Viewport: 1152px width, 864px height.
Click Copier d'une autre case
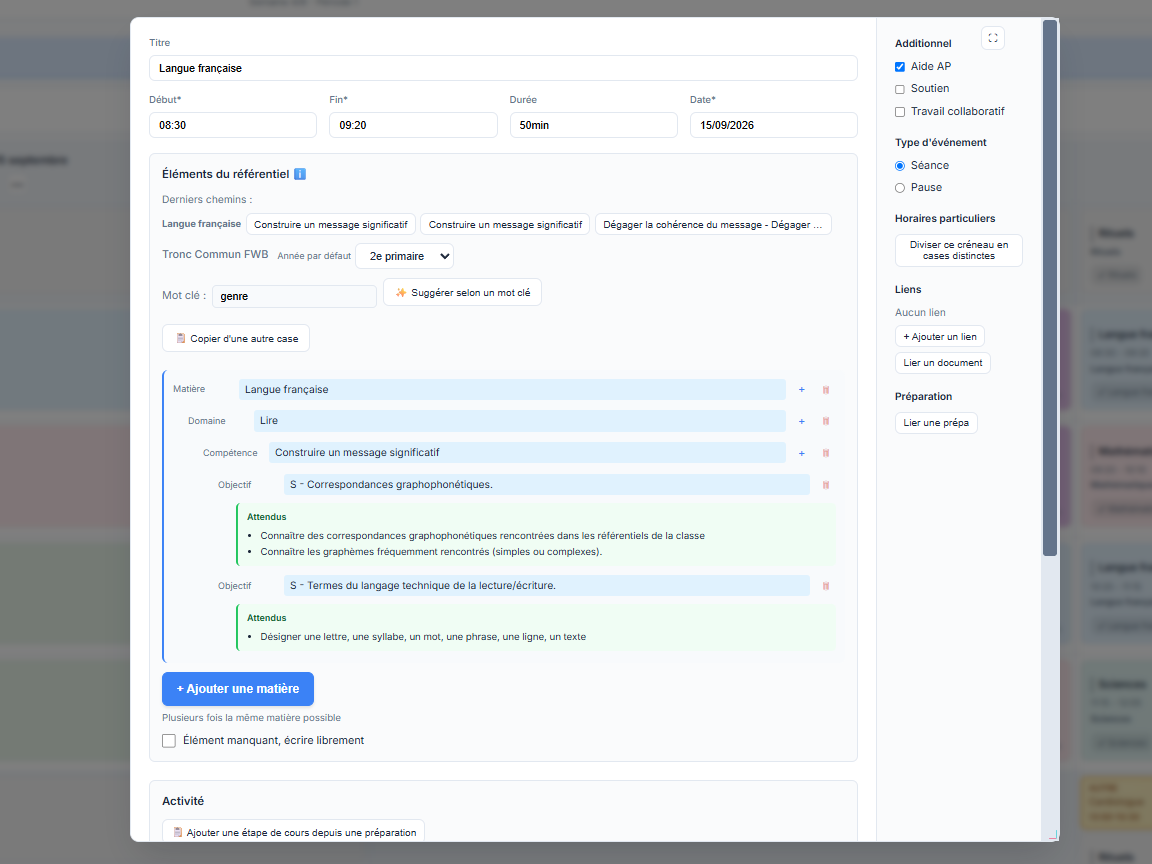(x=236, y=339)
